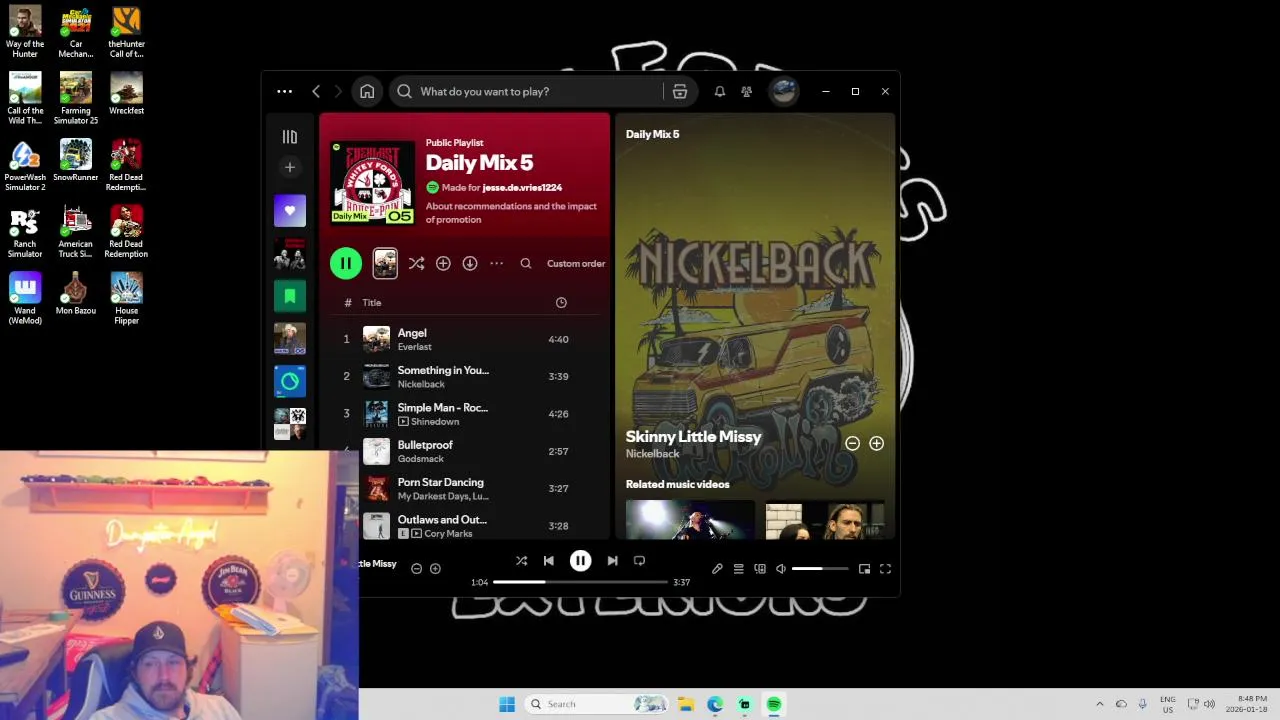Open the Custom order sort dropdown
This screenshot has width=1280, height=720.
tap(576, 263)
